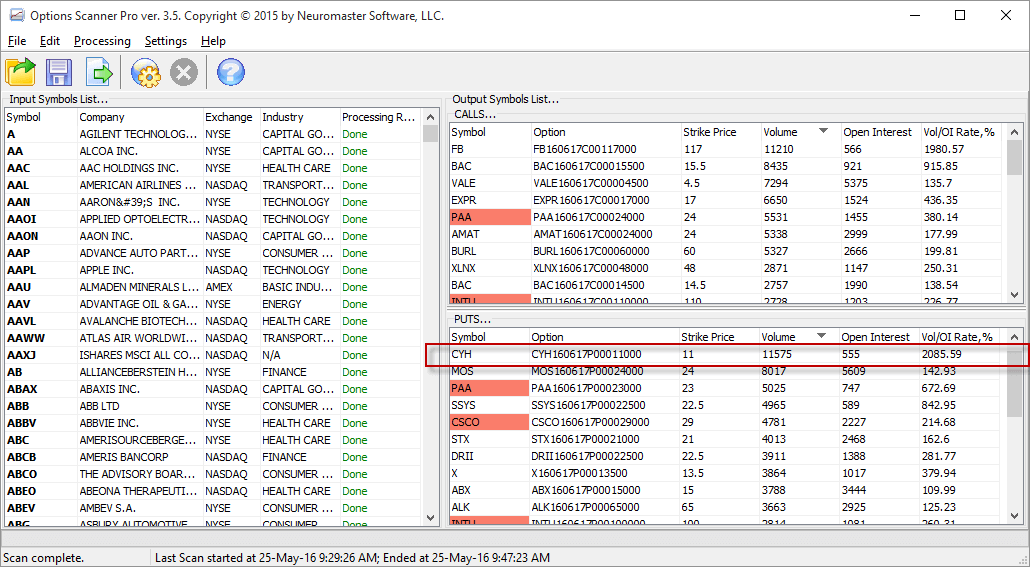Start processing with the gear icon
Viewport: 1030px width, 567px height.
(x=145, y=72)
